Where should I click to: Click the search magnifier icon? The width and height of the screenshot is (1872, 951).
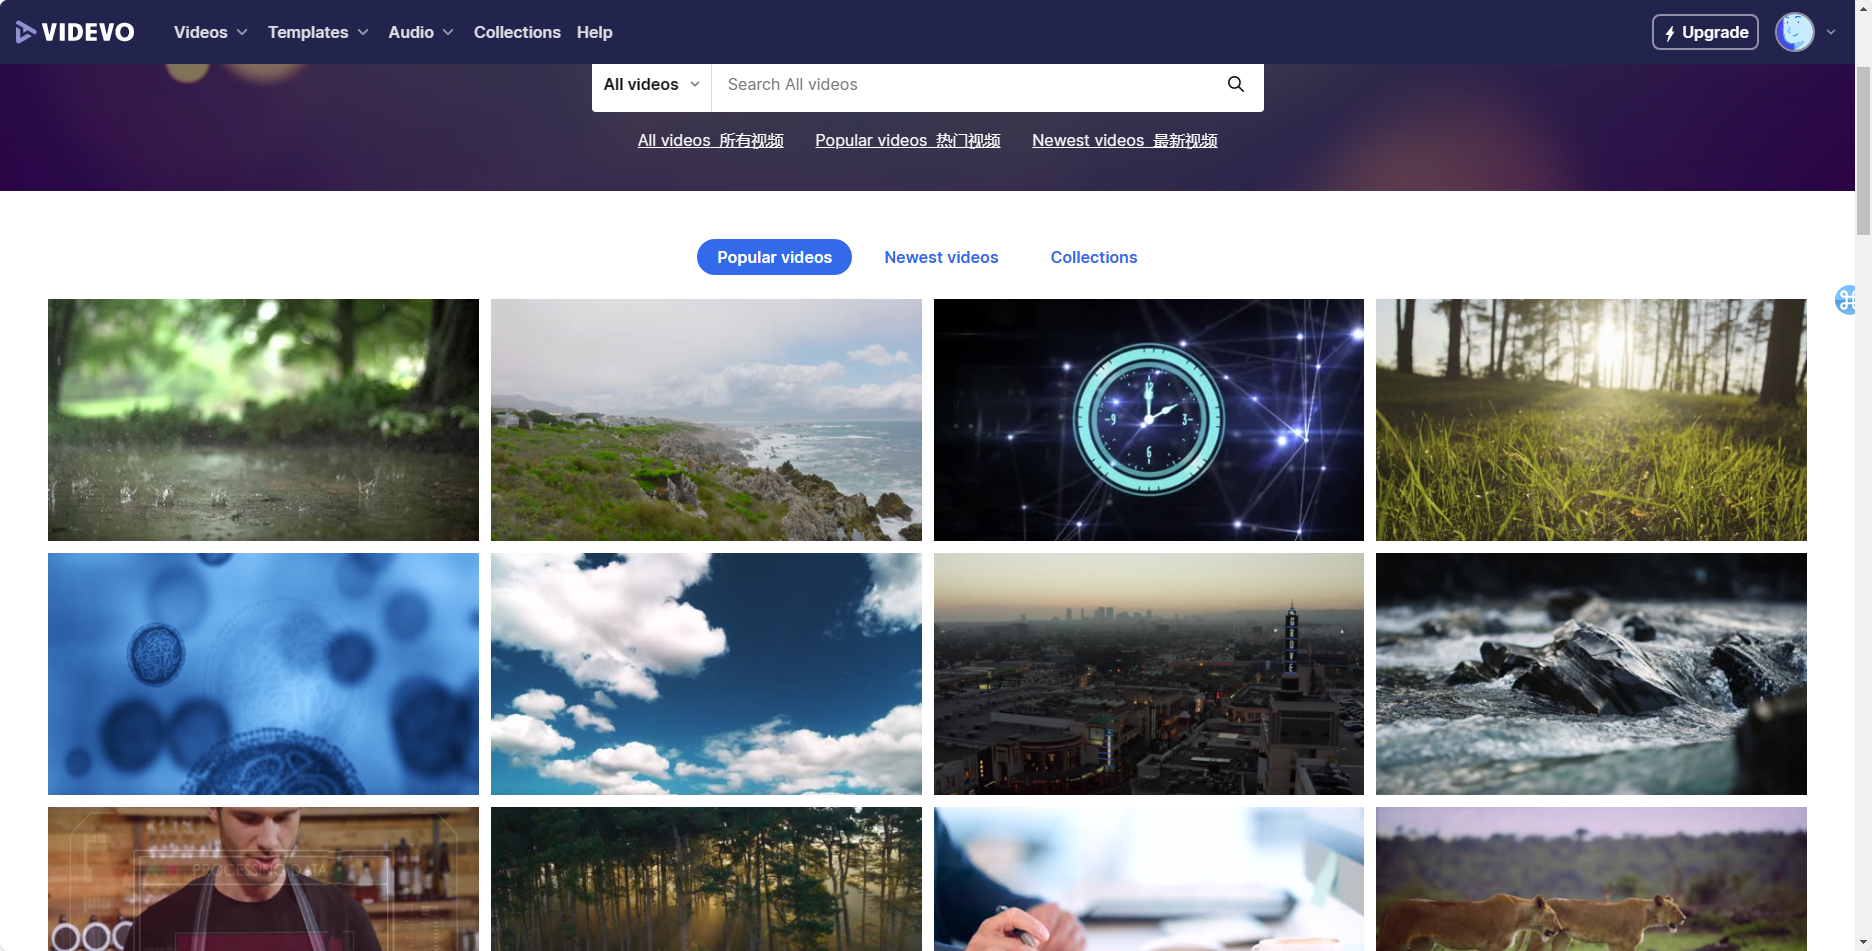click(1236, 84)
